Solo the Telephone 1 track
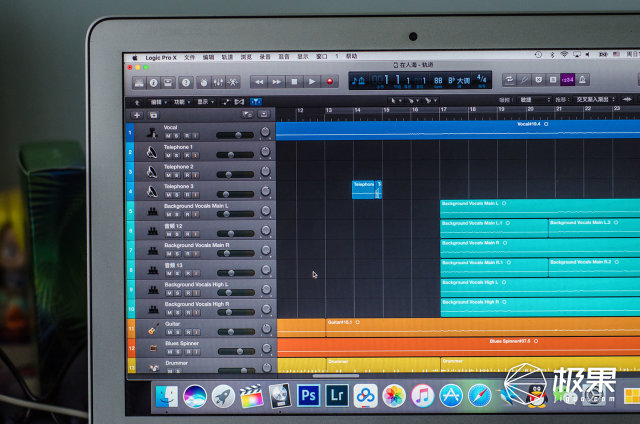Image resolution: width=640 pixels, height=424 pixels. pos(176,155)
